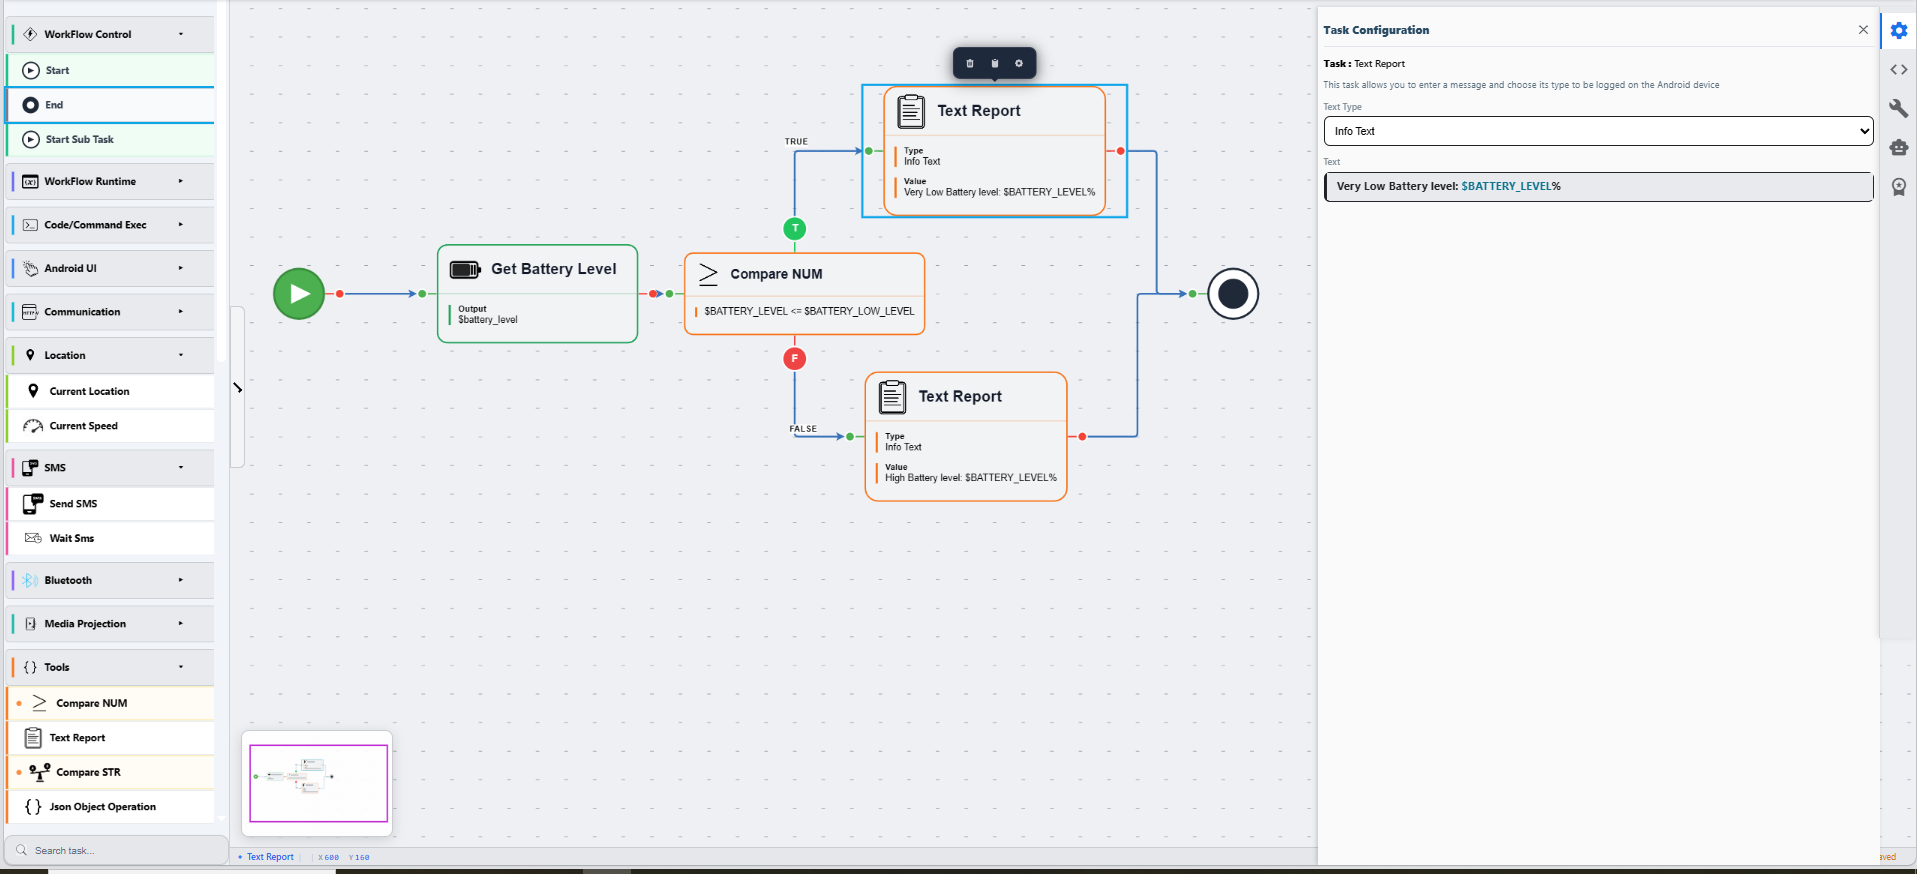Choose Current Location task
This screenshot has width=1917, height=874.
pyautogui.click(x=110, y=391)
